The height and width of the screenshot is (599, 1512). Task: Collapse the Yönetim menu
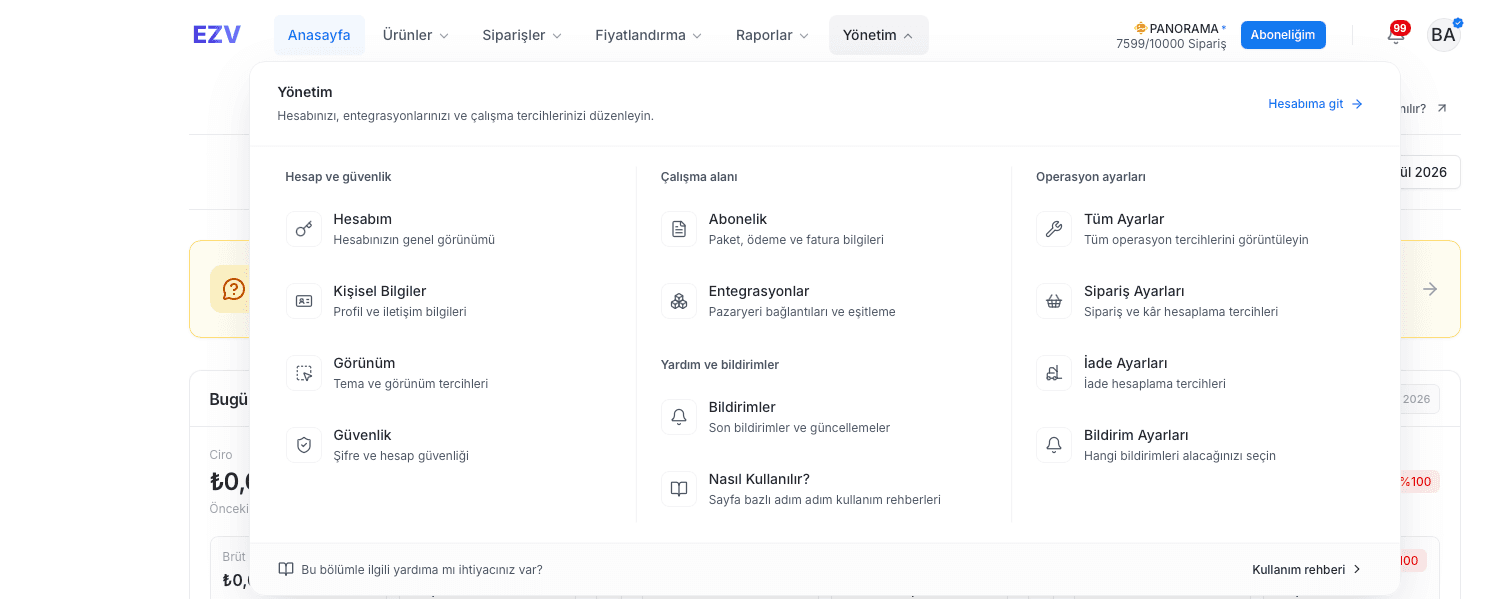coord(878,35)
